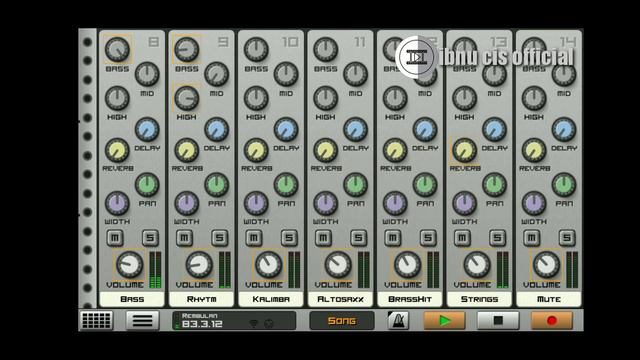Click the Rembulan 83.3.12 position display
The width and height of the screenshot is (640, 360).
(234, 320)
